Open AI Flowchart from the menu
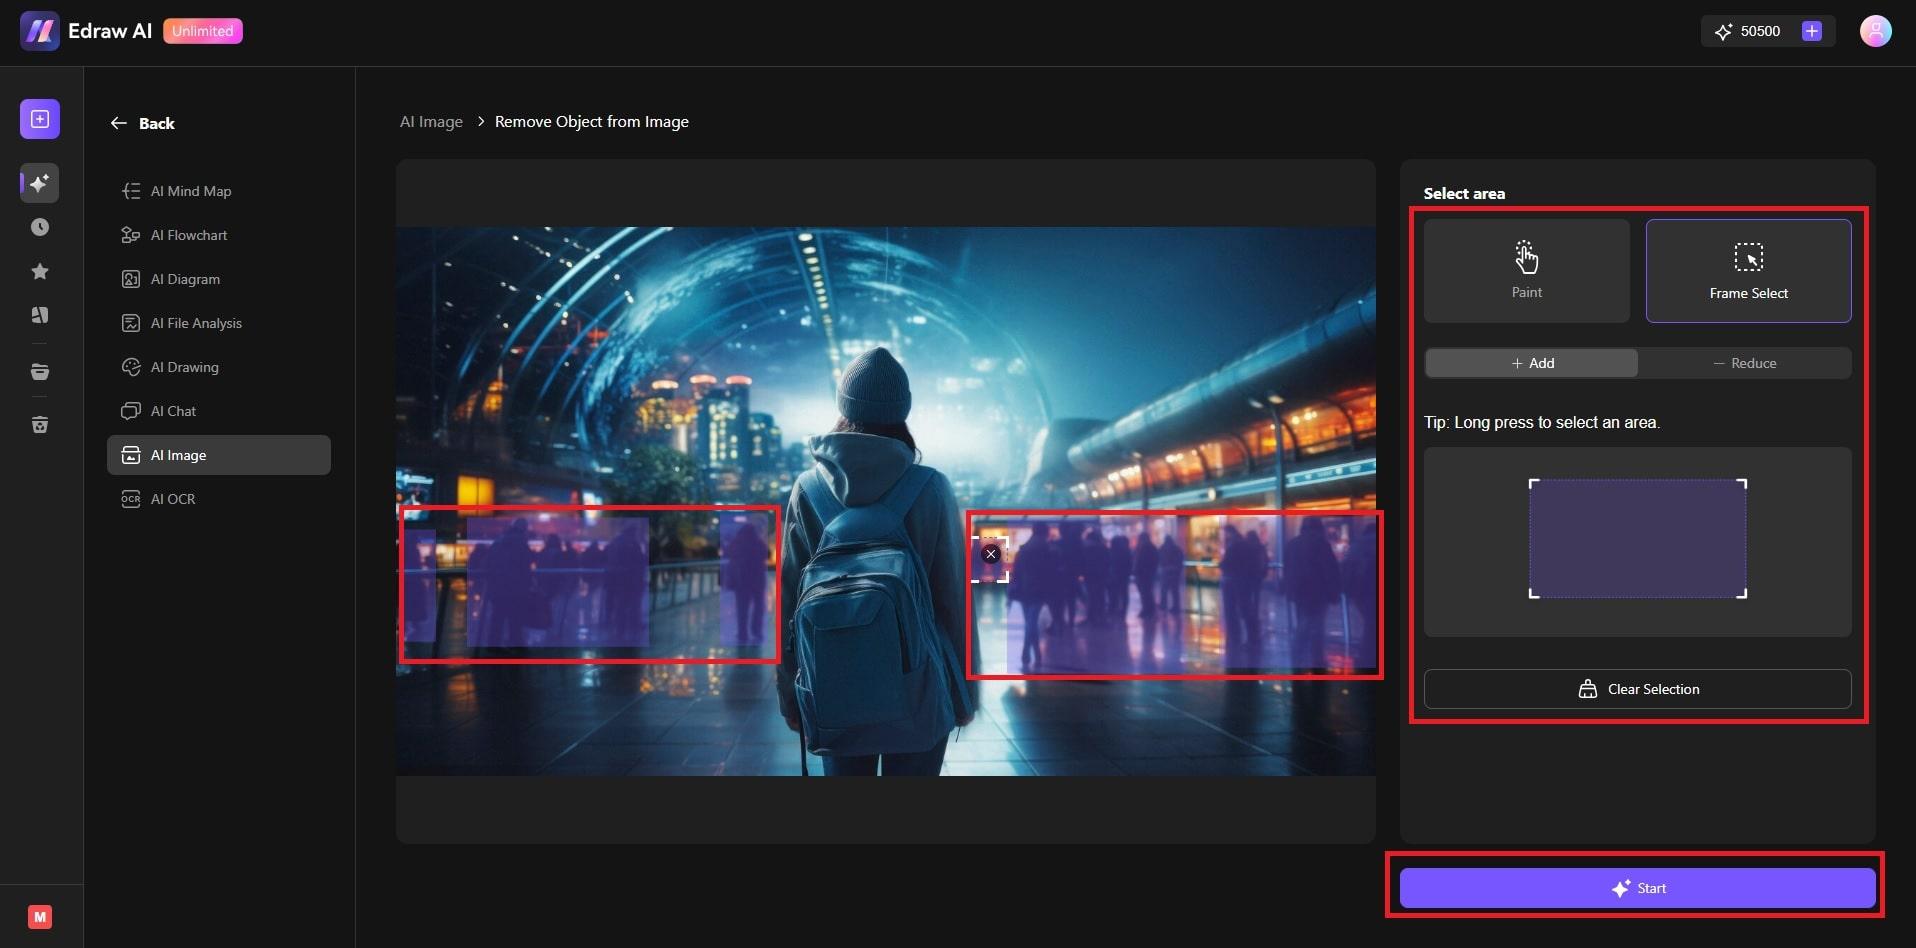The image size is (1916, 948). (x=188, y=235)
